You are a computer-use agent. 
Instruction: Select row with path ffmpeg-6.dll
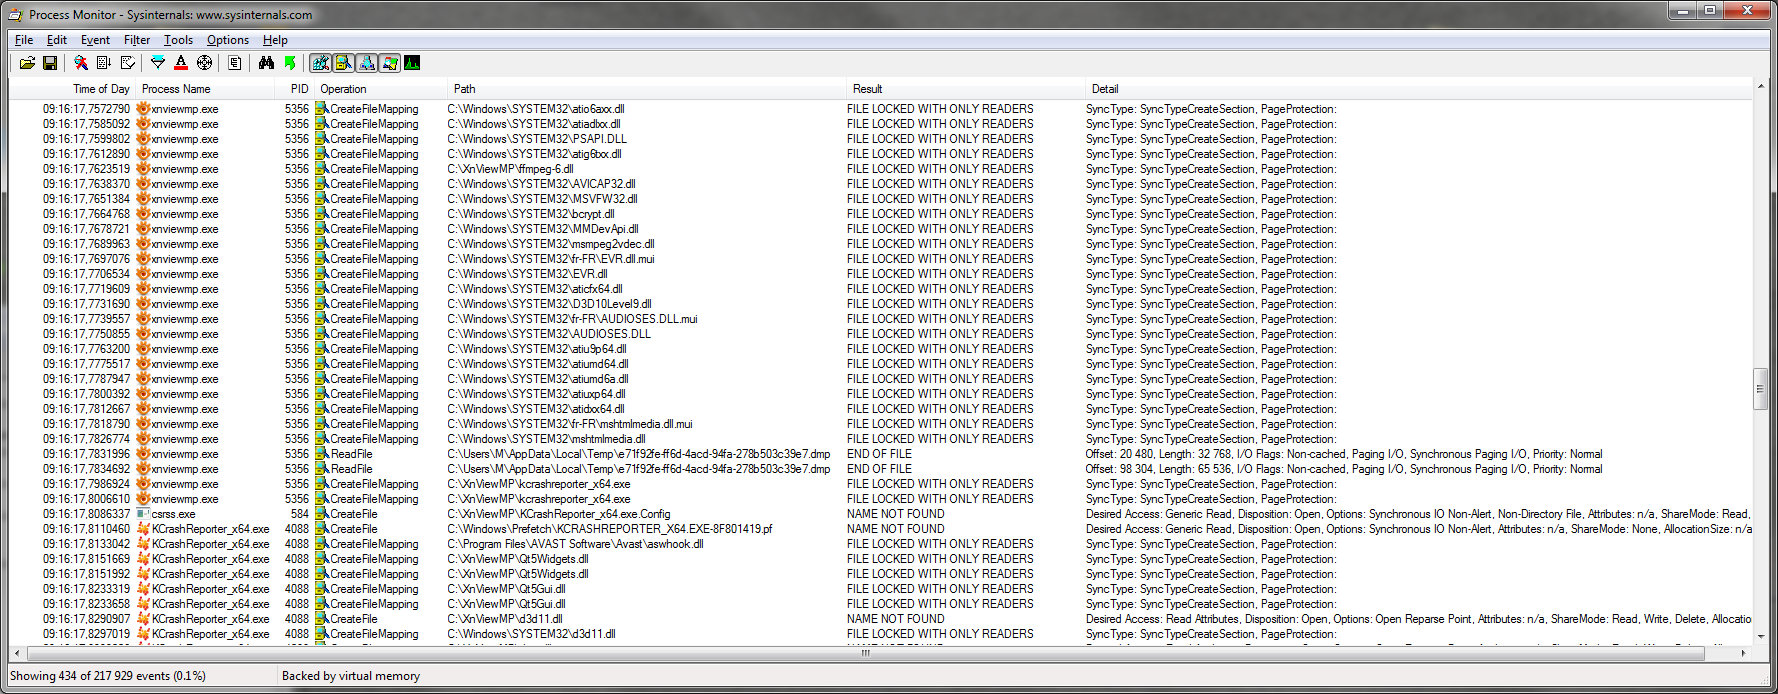click(x=880, y=169)
